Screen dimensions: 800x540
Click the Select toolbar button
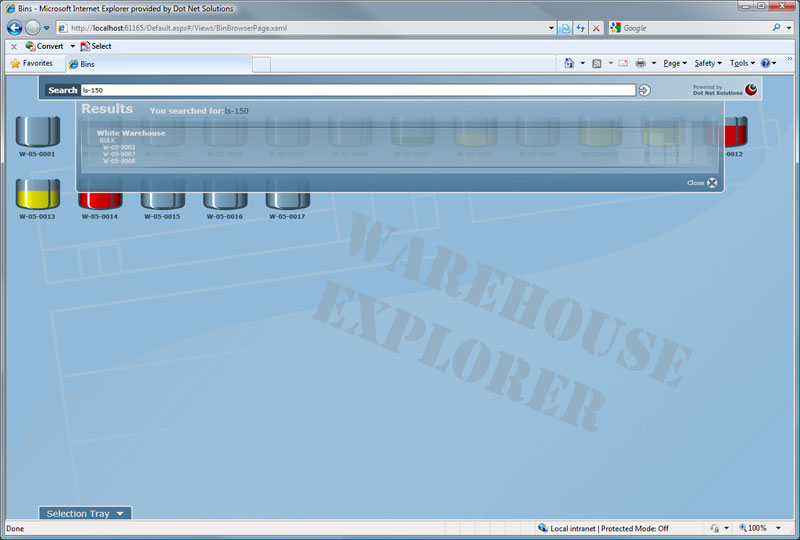pos(95,46)
